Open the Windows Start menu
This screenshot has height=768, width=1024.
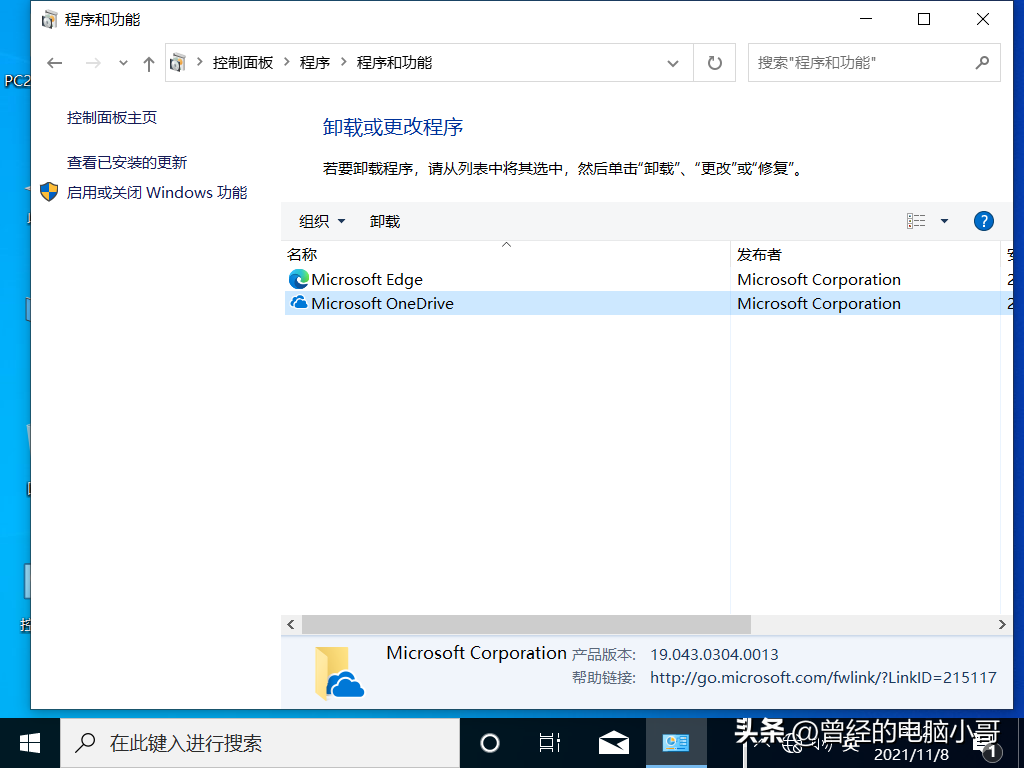click(x=30, y=743)
